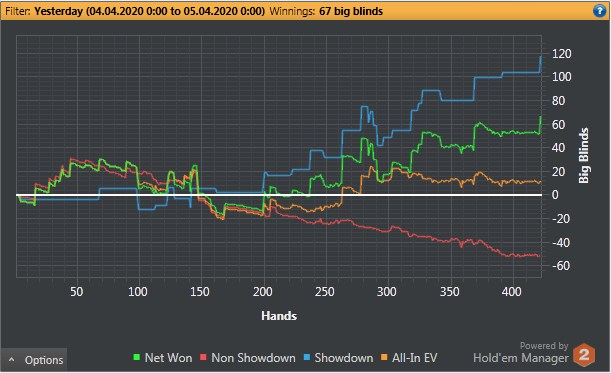Click the Filter date range text
This screenshot has width=611, height=373.
(149, 11)
